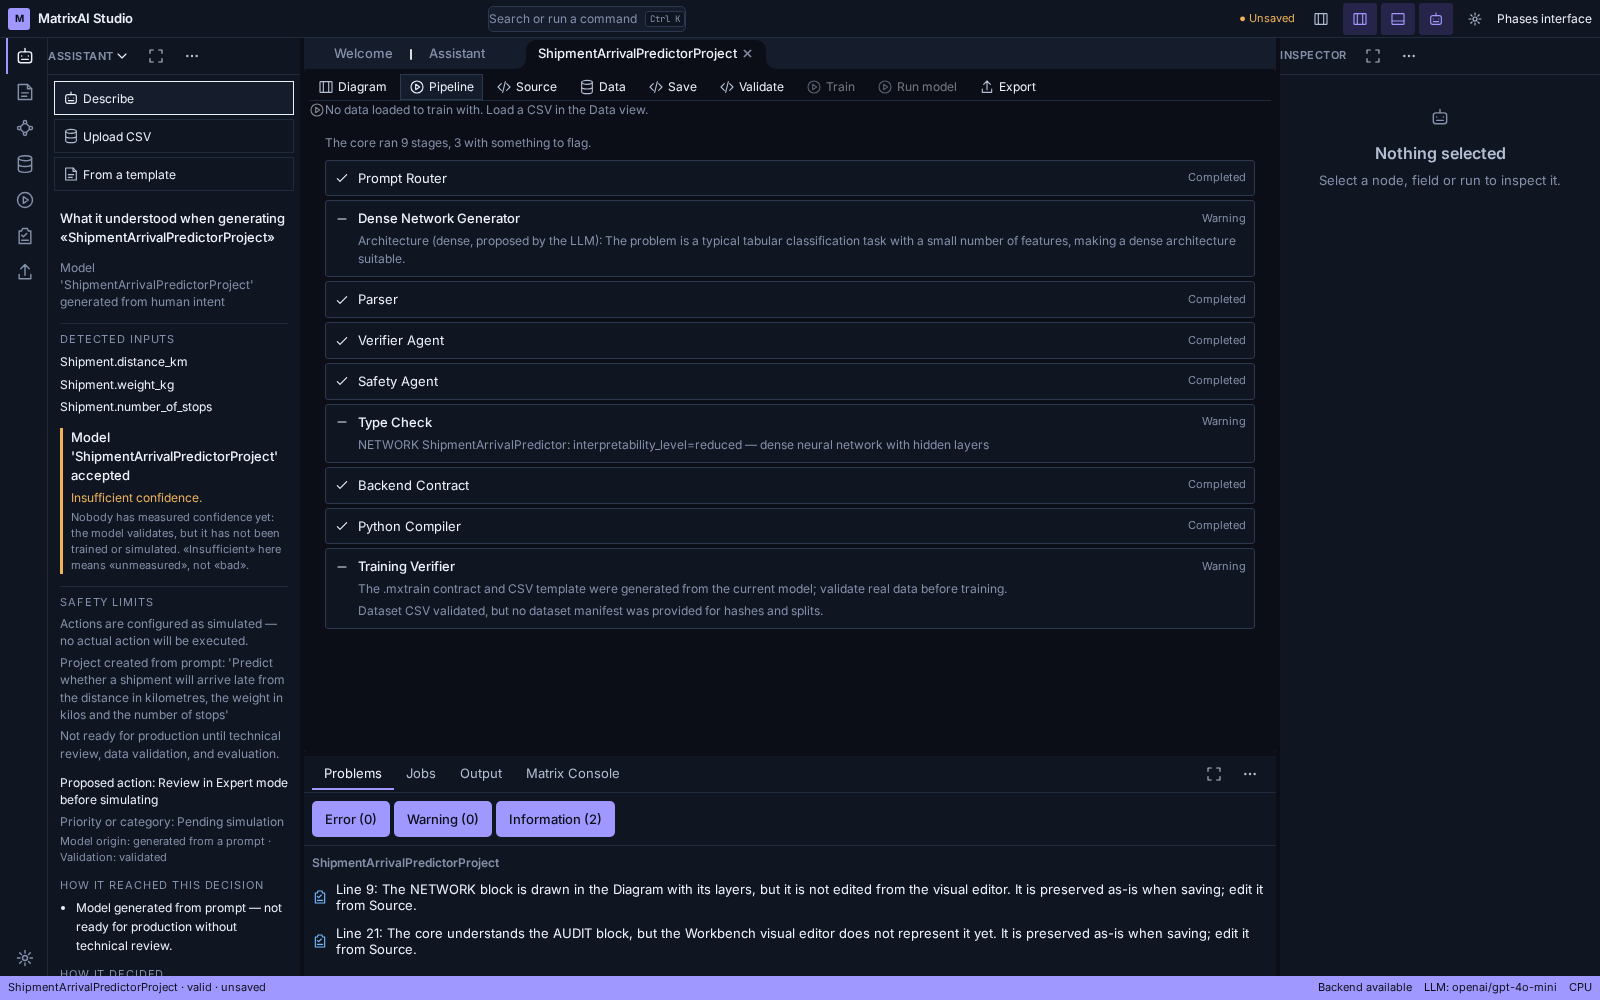The width and height of the screenshot is (1600, 1000).
Task: Open the Assistant panel more options menu
Action: 192,56
